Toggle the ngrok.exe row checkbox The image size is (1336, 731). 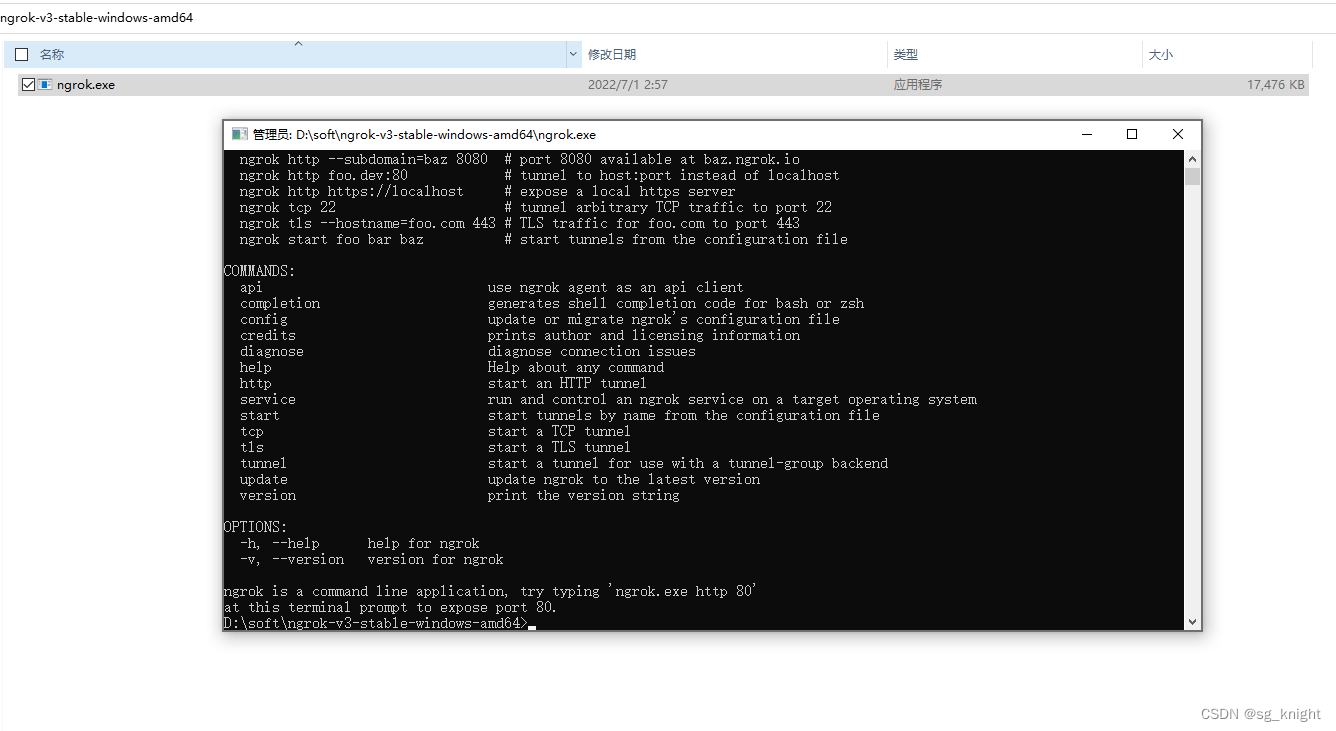[x=28, y=85]
